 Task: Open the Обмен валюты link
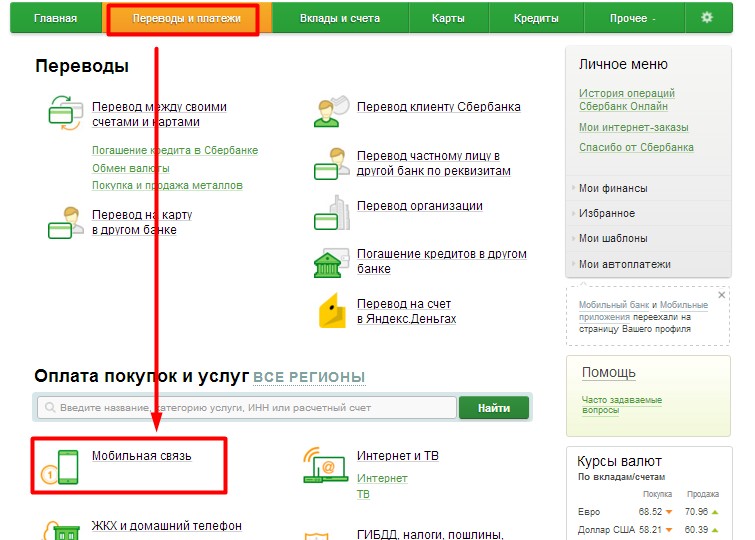coord(130,168)
